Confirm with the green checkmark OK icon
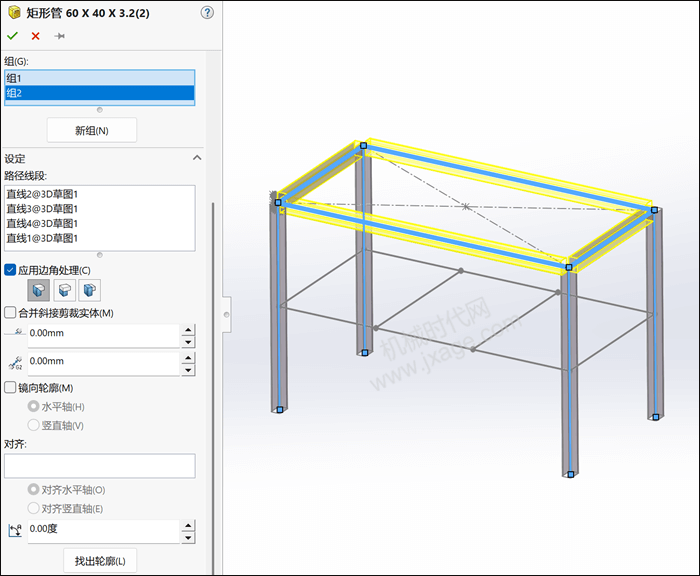Viewport: 700px width, 576px height. pyautogui.click(x=12, y=36)
